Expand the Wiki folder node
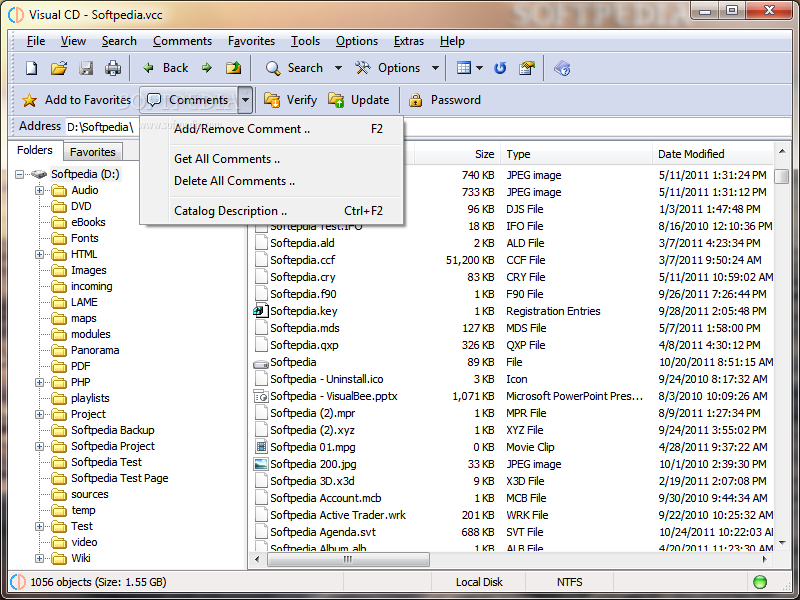800x600 pixels. tap(39, 558)
